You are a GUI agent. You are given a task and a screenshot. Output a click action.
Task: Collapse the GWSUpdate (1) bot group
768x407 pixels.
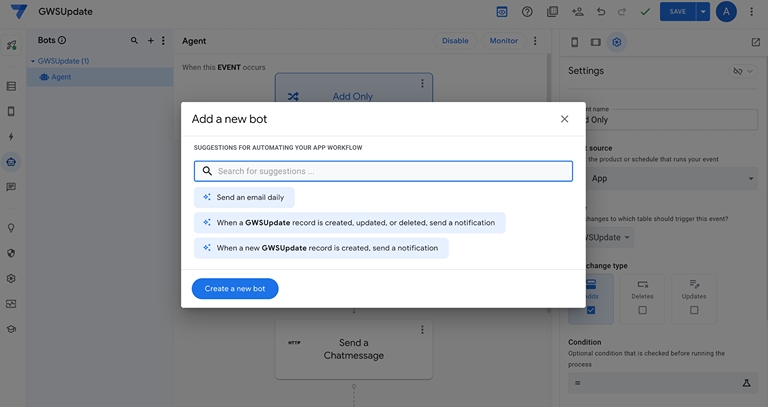point(32,61)
